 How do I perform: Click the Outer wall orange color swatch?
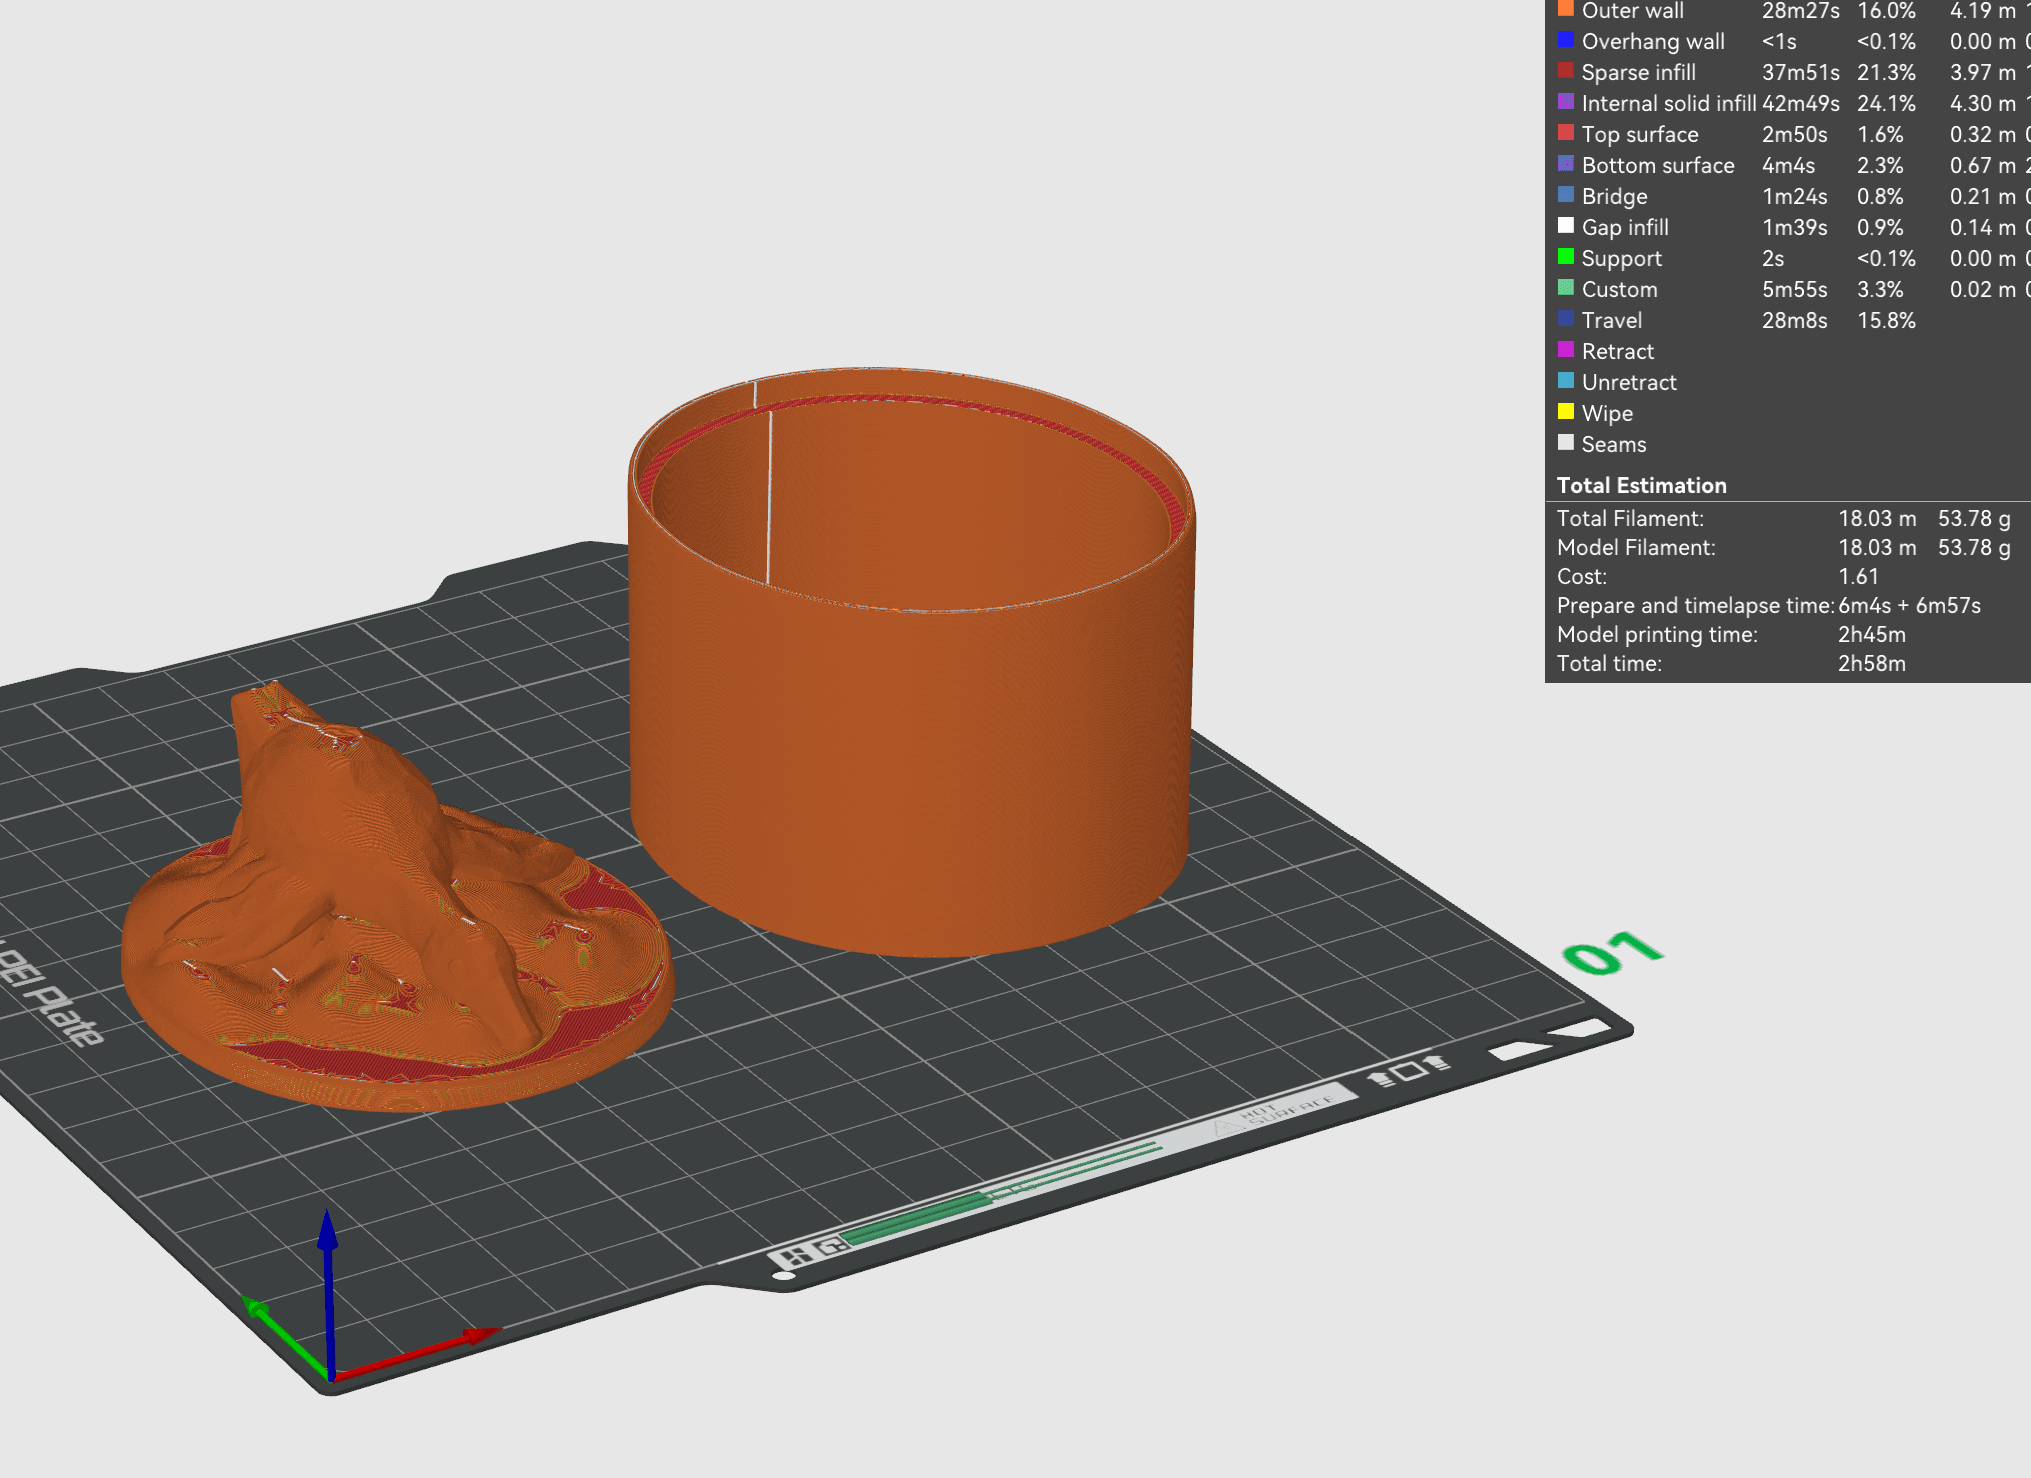click(x=1566, y=9)
